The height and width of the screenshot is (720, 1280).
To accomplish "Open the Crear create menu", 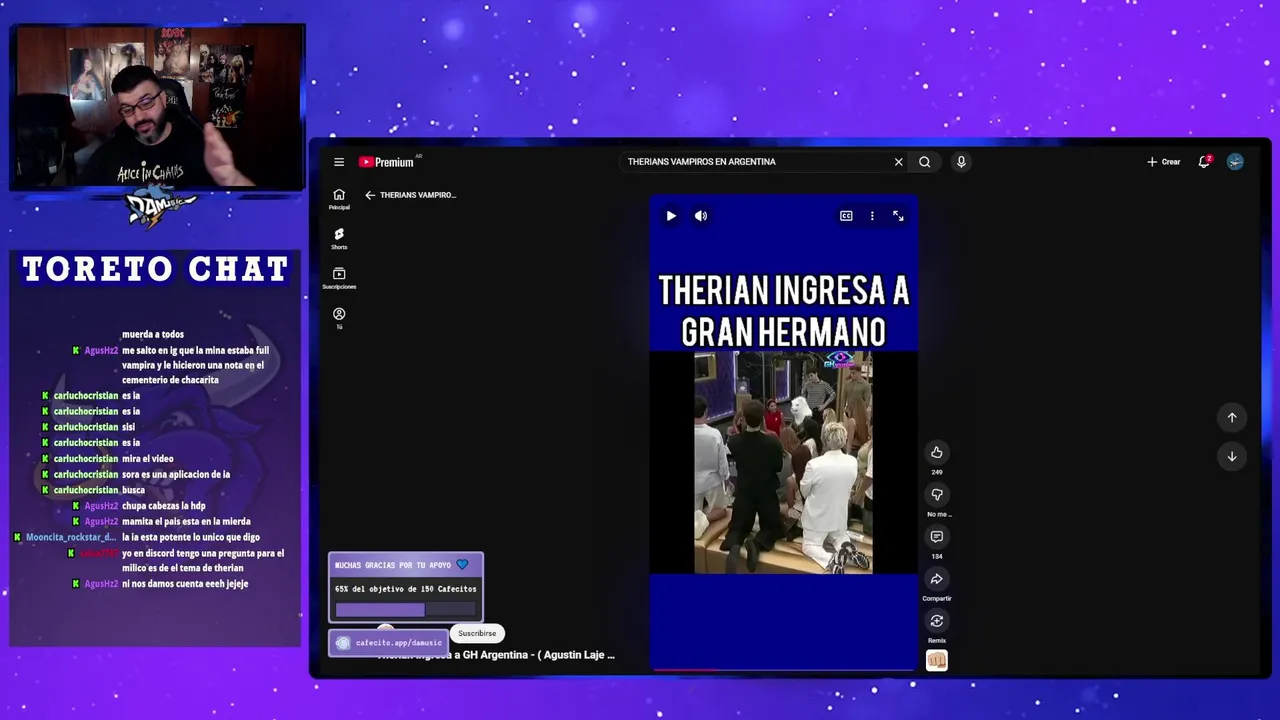I will 1164,162.
